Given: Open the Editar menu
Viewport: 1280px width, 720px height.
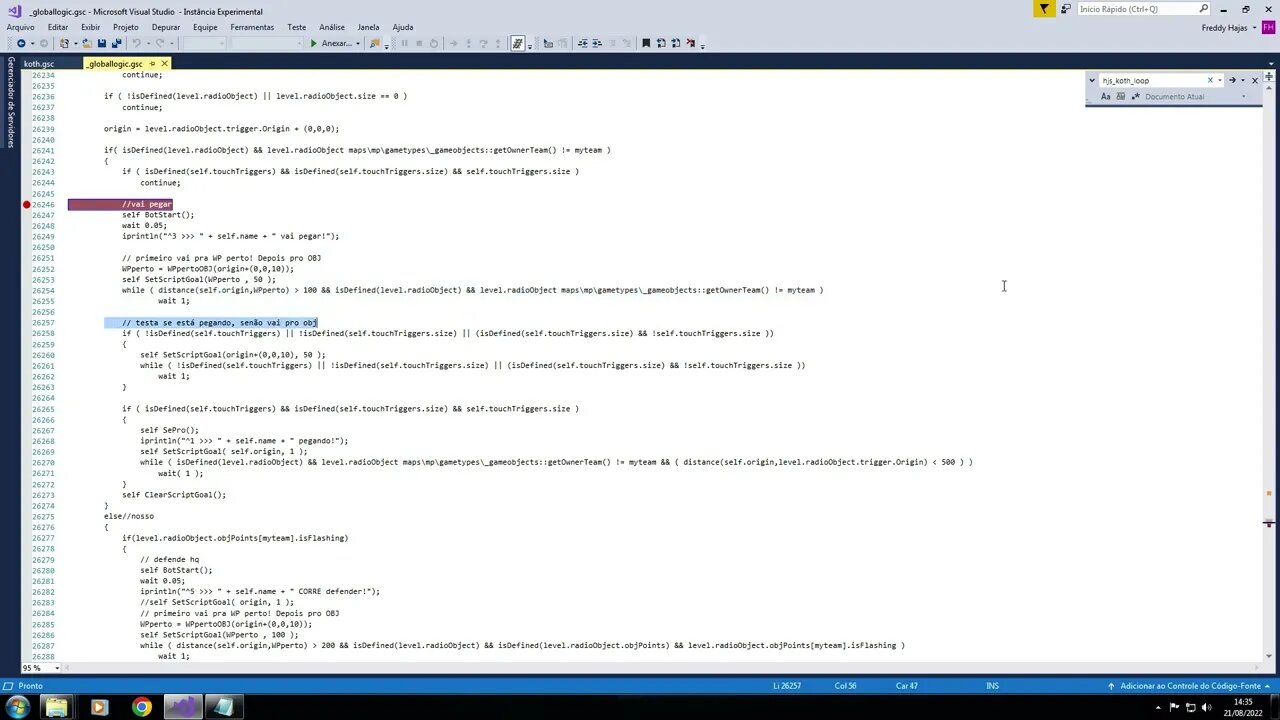Looking at the screenshot, I should [x=58, y=27].
